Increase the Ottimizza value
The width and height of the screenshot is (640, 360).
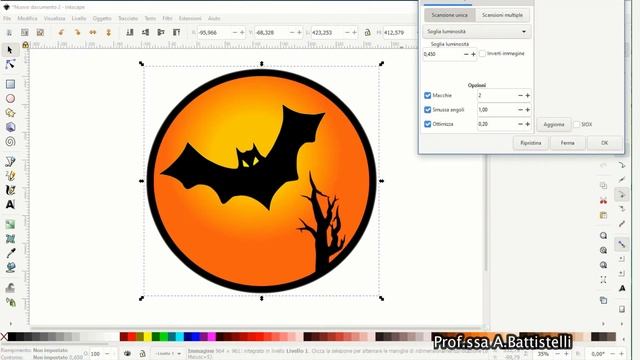coord(527,124)
